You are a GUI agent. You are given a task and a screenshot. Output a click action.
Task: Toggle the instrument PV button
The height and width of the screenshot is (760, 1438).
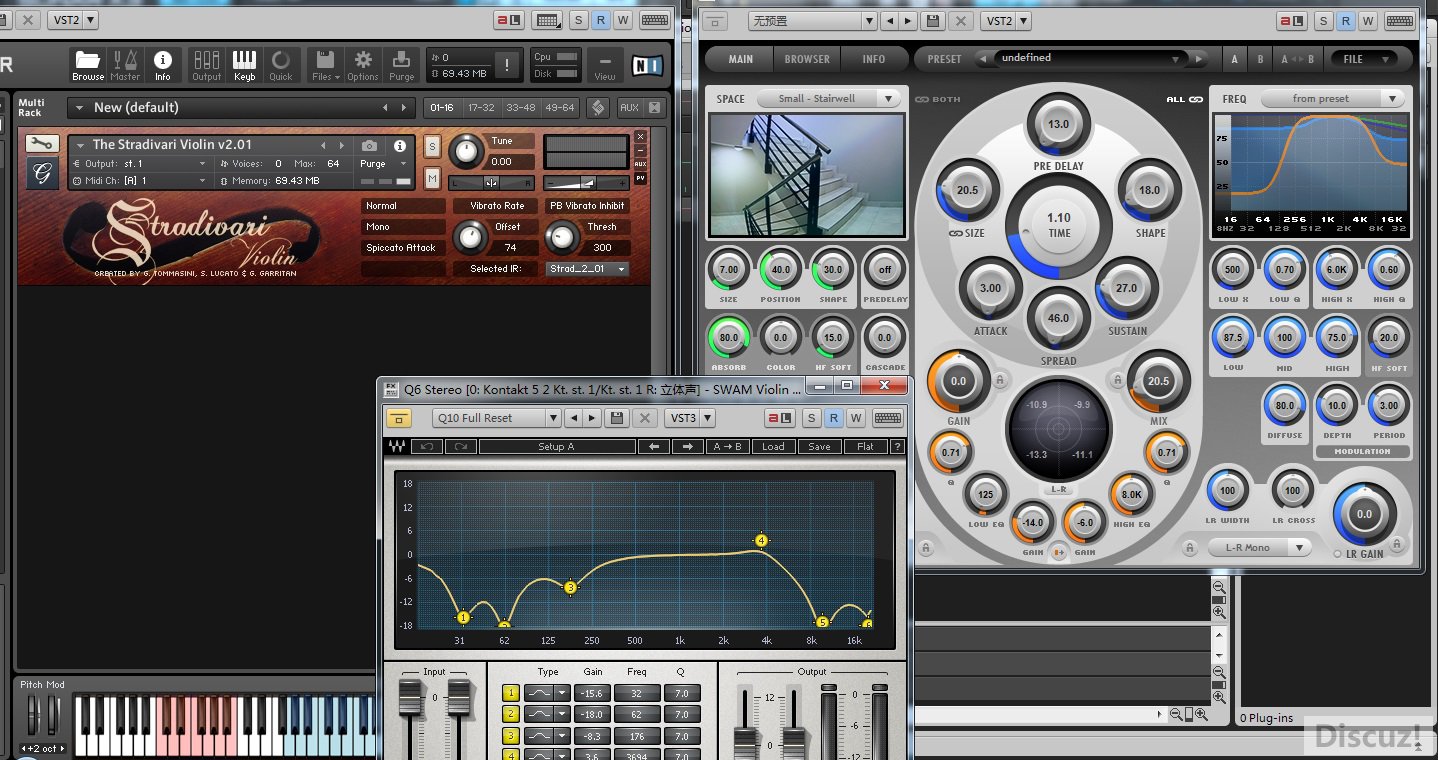pyautogui.click(x=641, y=178)
